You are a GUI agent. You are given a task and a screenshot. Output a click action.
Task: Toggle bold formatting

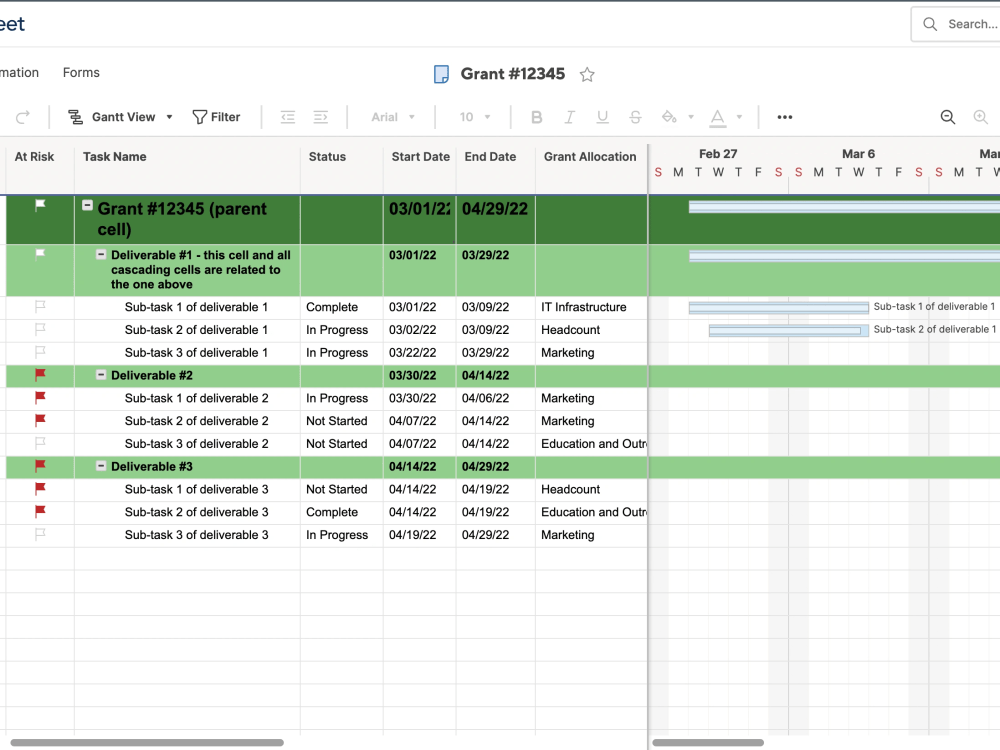pyautogui.click(x=537, y=117)
